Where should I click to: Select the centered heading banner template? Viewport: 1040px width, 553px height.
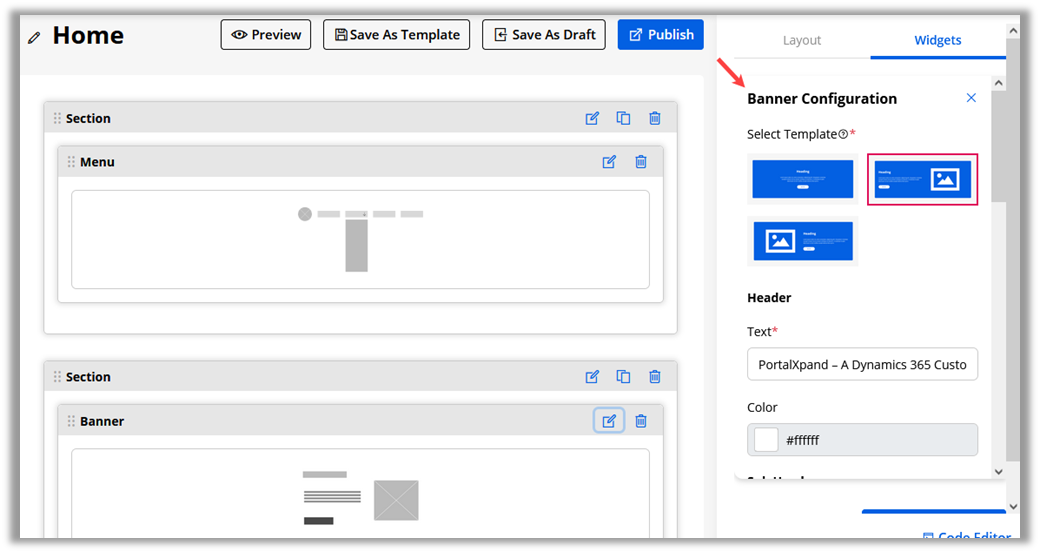(x=803, y=179)
